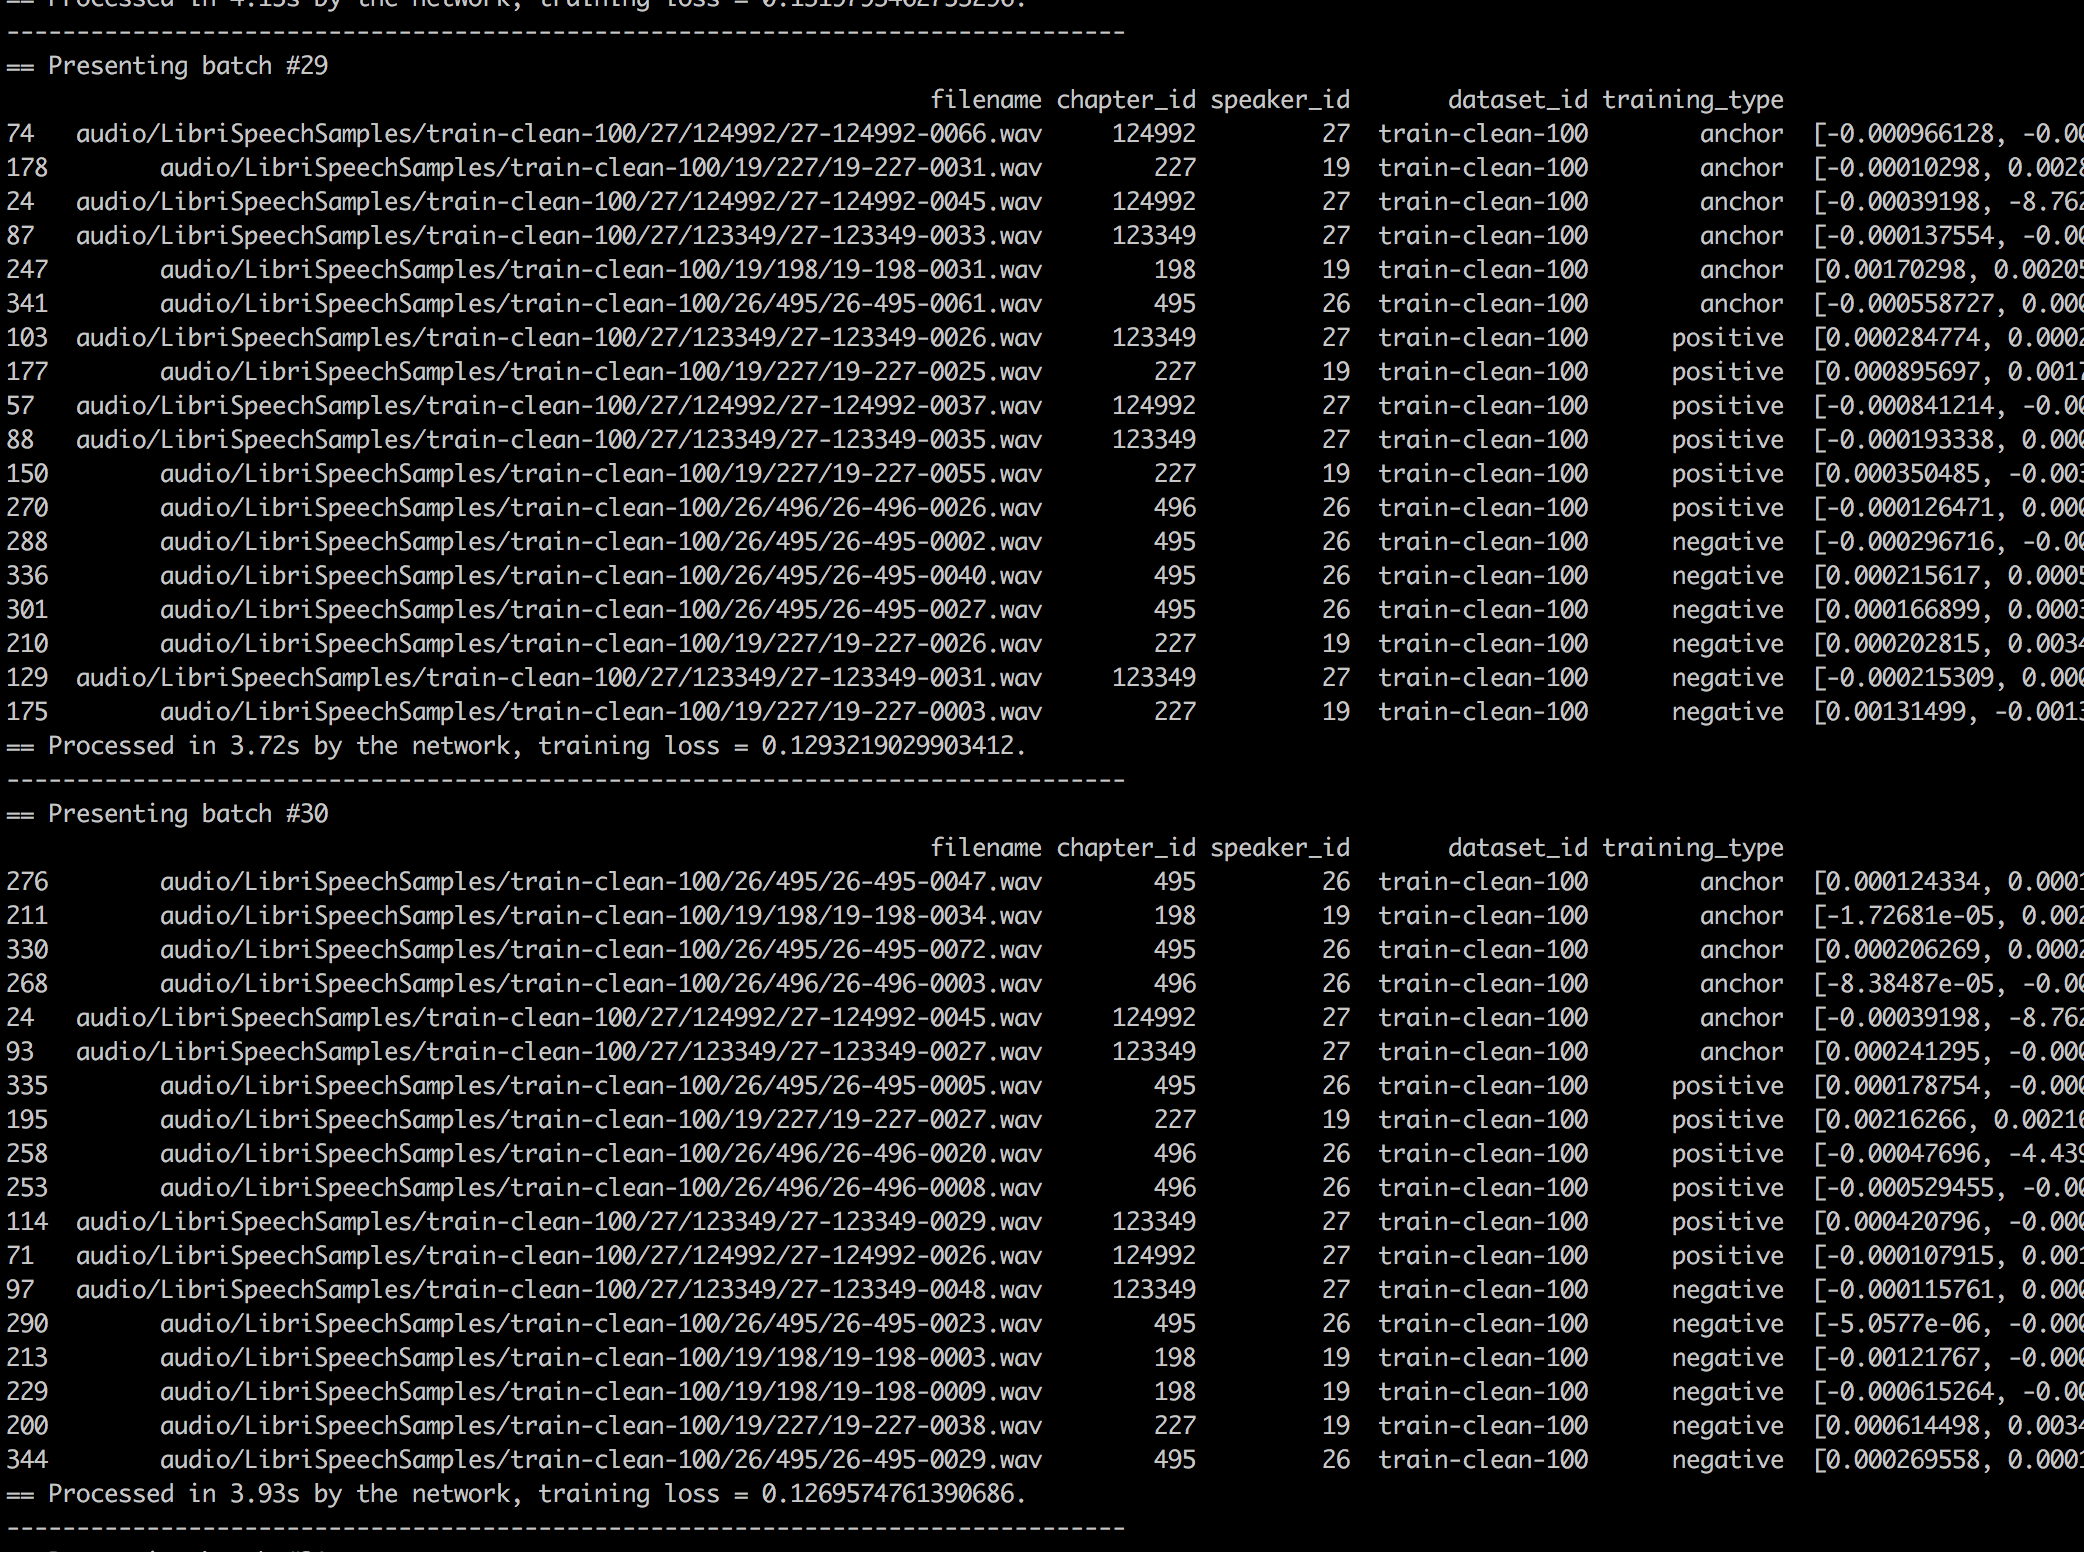
Task: Click file path 19-198-0034.wav in batch #30
Action: point(600,916)
